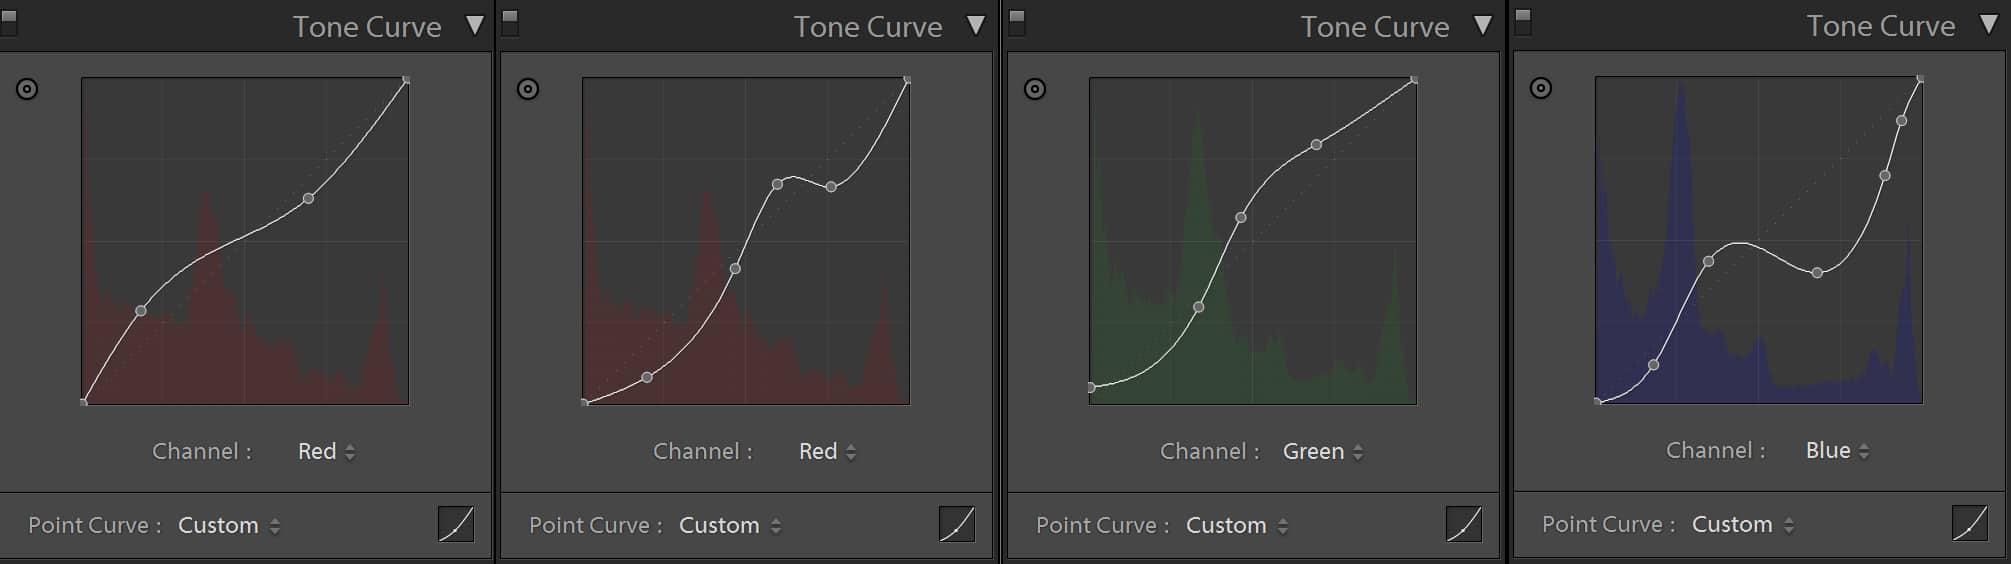The image size is (2011, 564).
Task: Toggle the point curve edit icon in the second Red panel
Action: [x=957, y=524]
